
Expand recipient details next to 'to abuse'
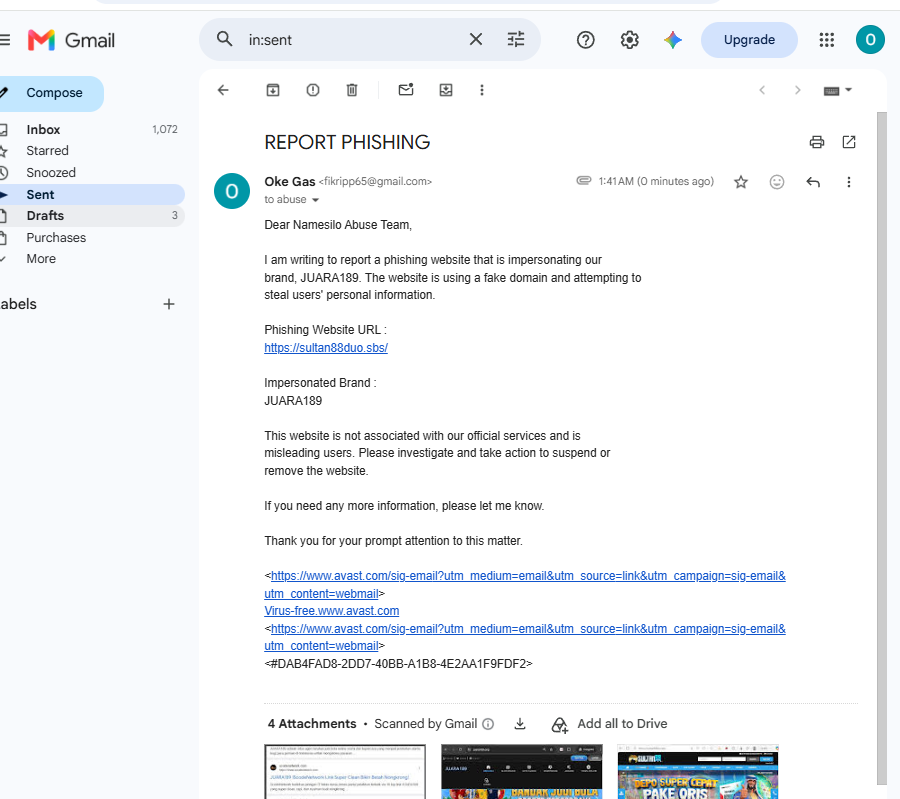click(315, 200)
